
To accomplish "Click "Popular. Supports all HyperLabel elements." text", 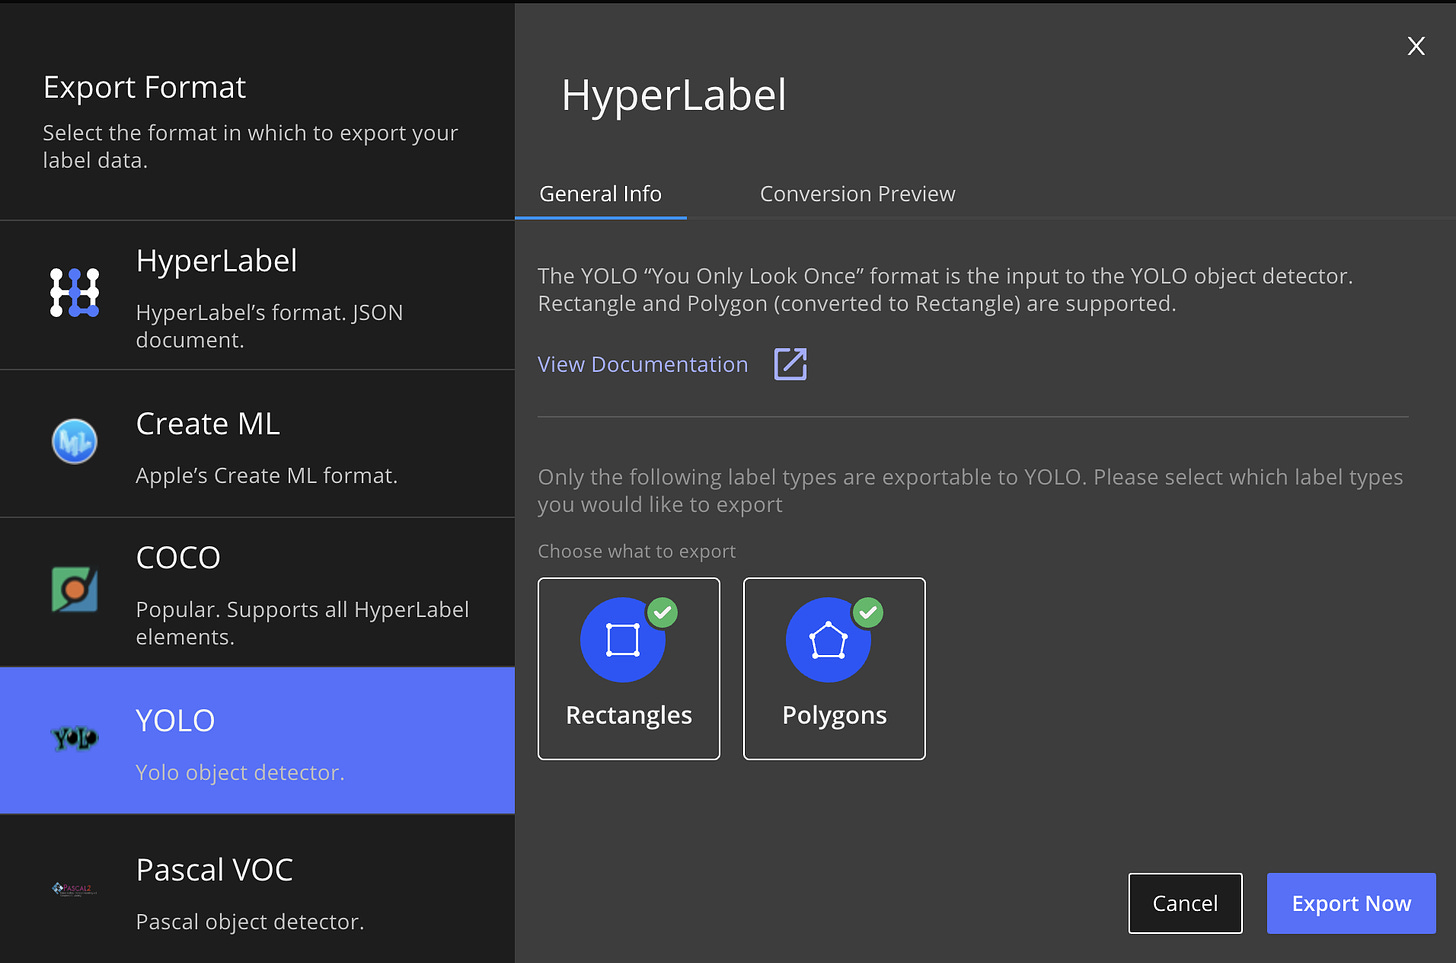I will click(x=303, y=623).
